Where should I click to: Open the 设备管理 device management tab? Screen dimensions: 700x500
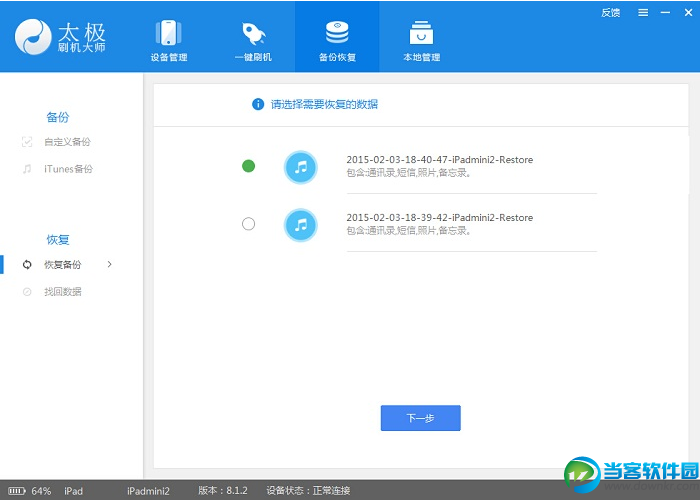(x=168, y=40)
